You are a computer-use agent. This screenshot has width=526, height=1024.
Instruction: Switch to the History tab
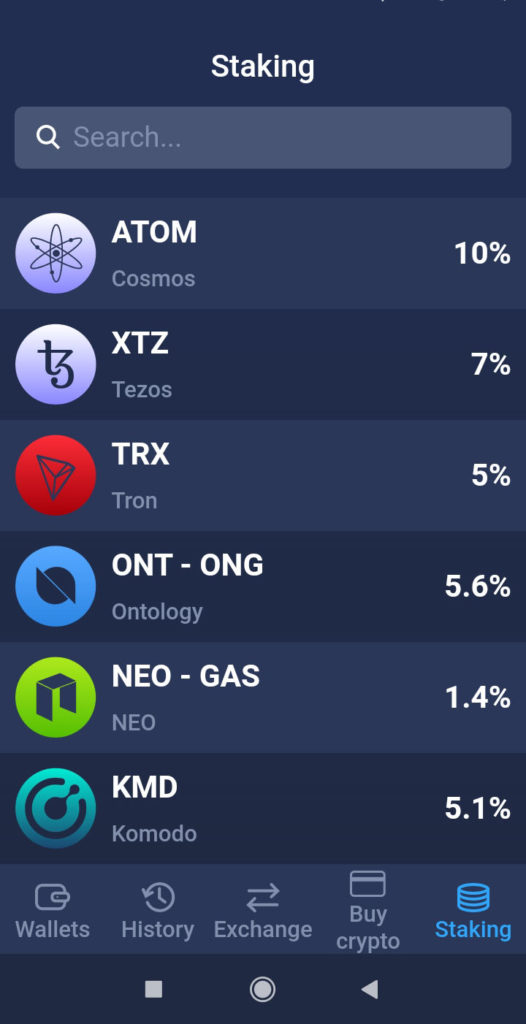pos(157,912)
